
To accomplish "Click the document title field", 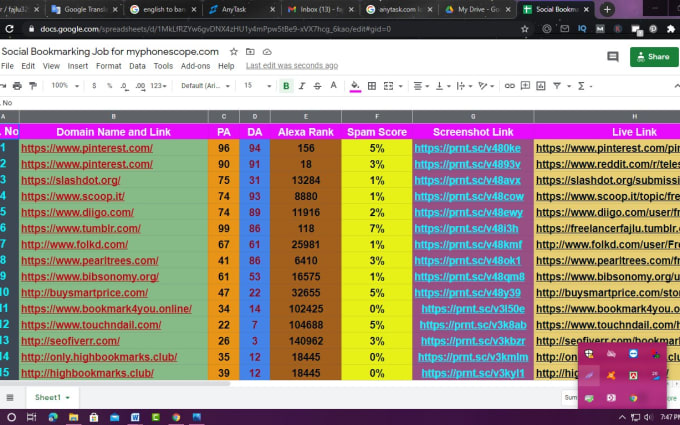I will tap(110, 52).
